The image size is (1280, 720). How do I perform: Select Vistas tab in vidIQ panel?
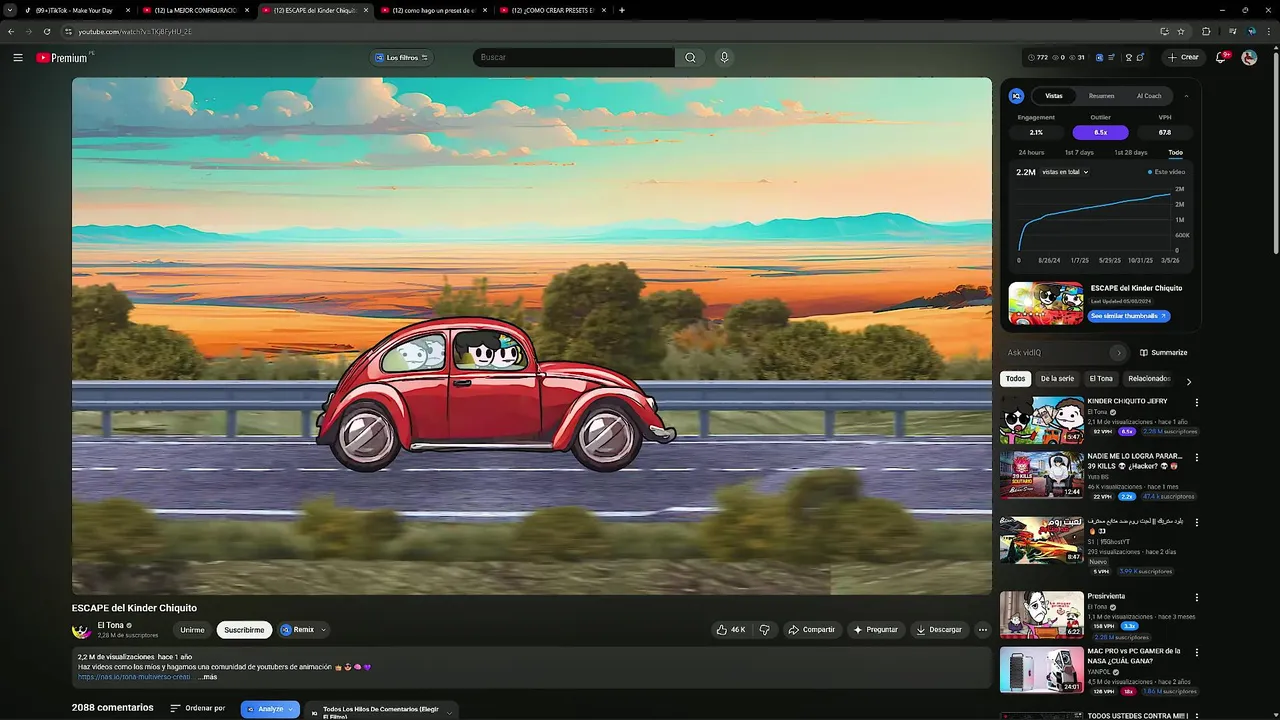point(1054,96)
